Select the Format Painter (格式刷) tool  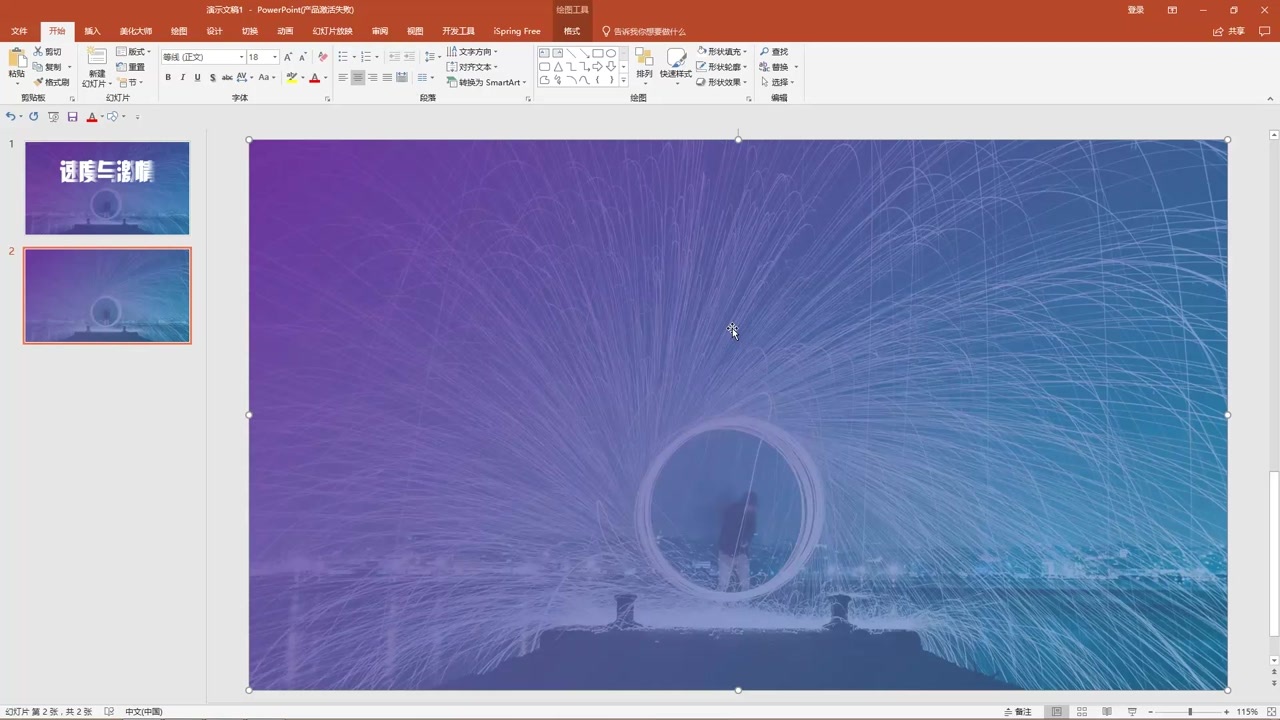click(x=52, y=82)
